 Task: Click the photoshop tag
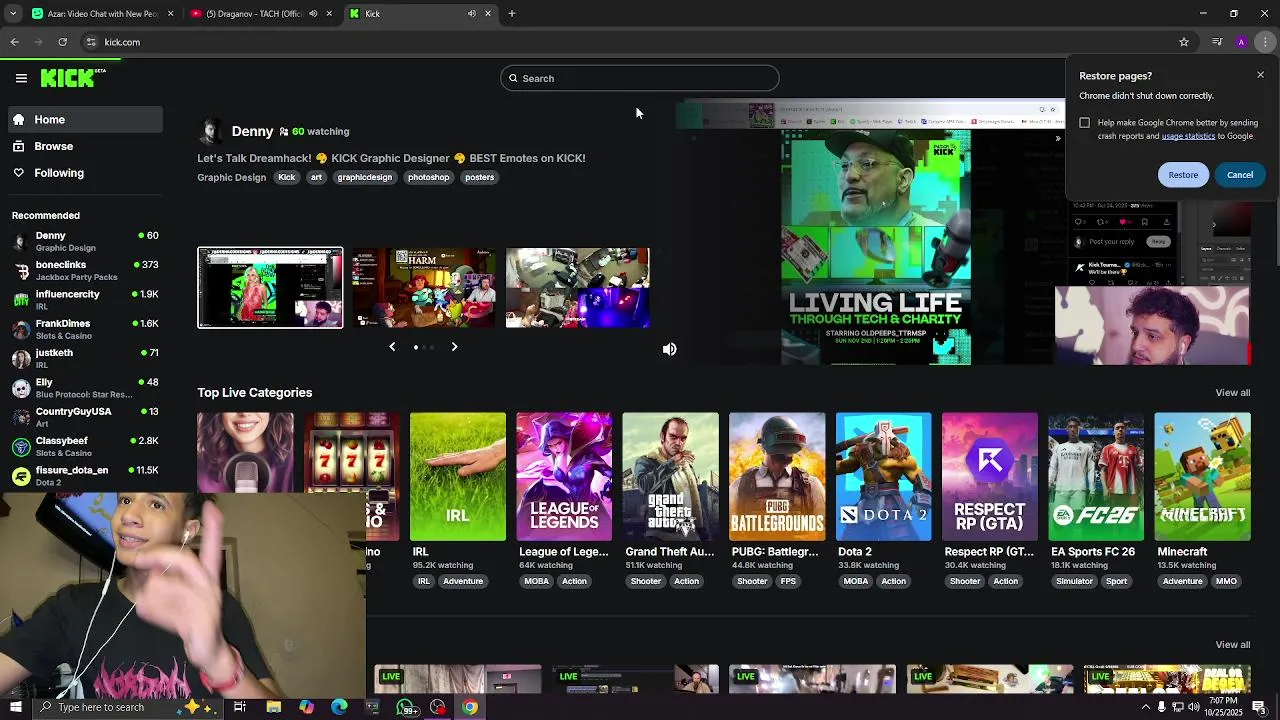pyautogui.click(x=428, y=177)
